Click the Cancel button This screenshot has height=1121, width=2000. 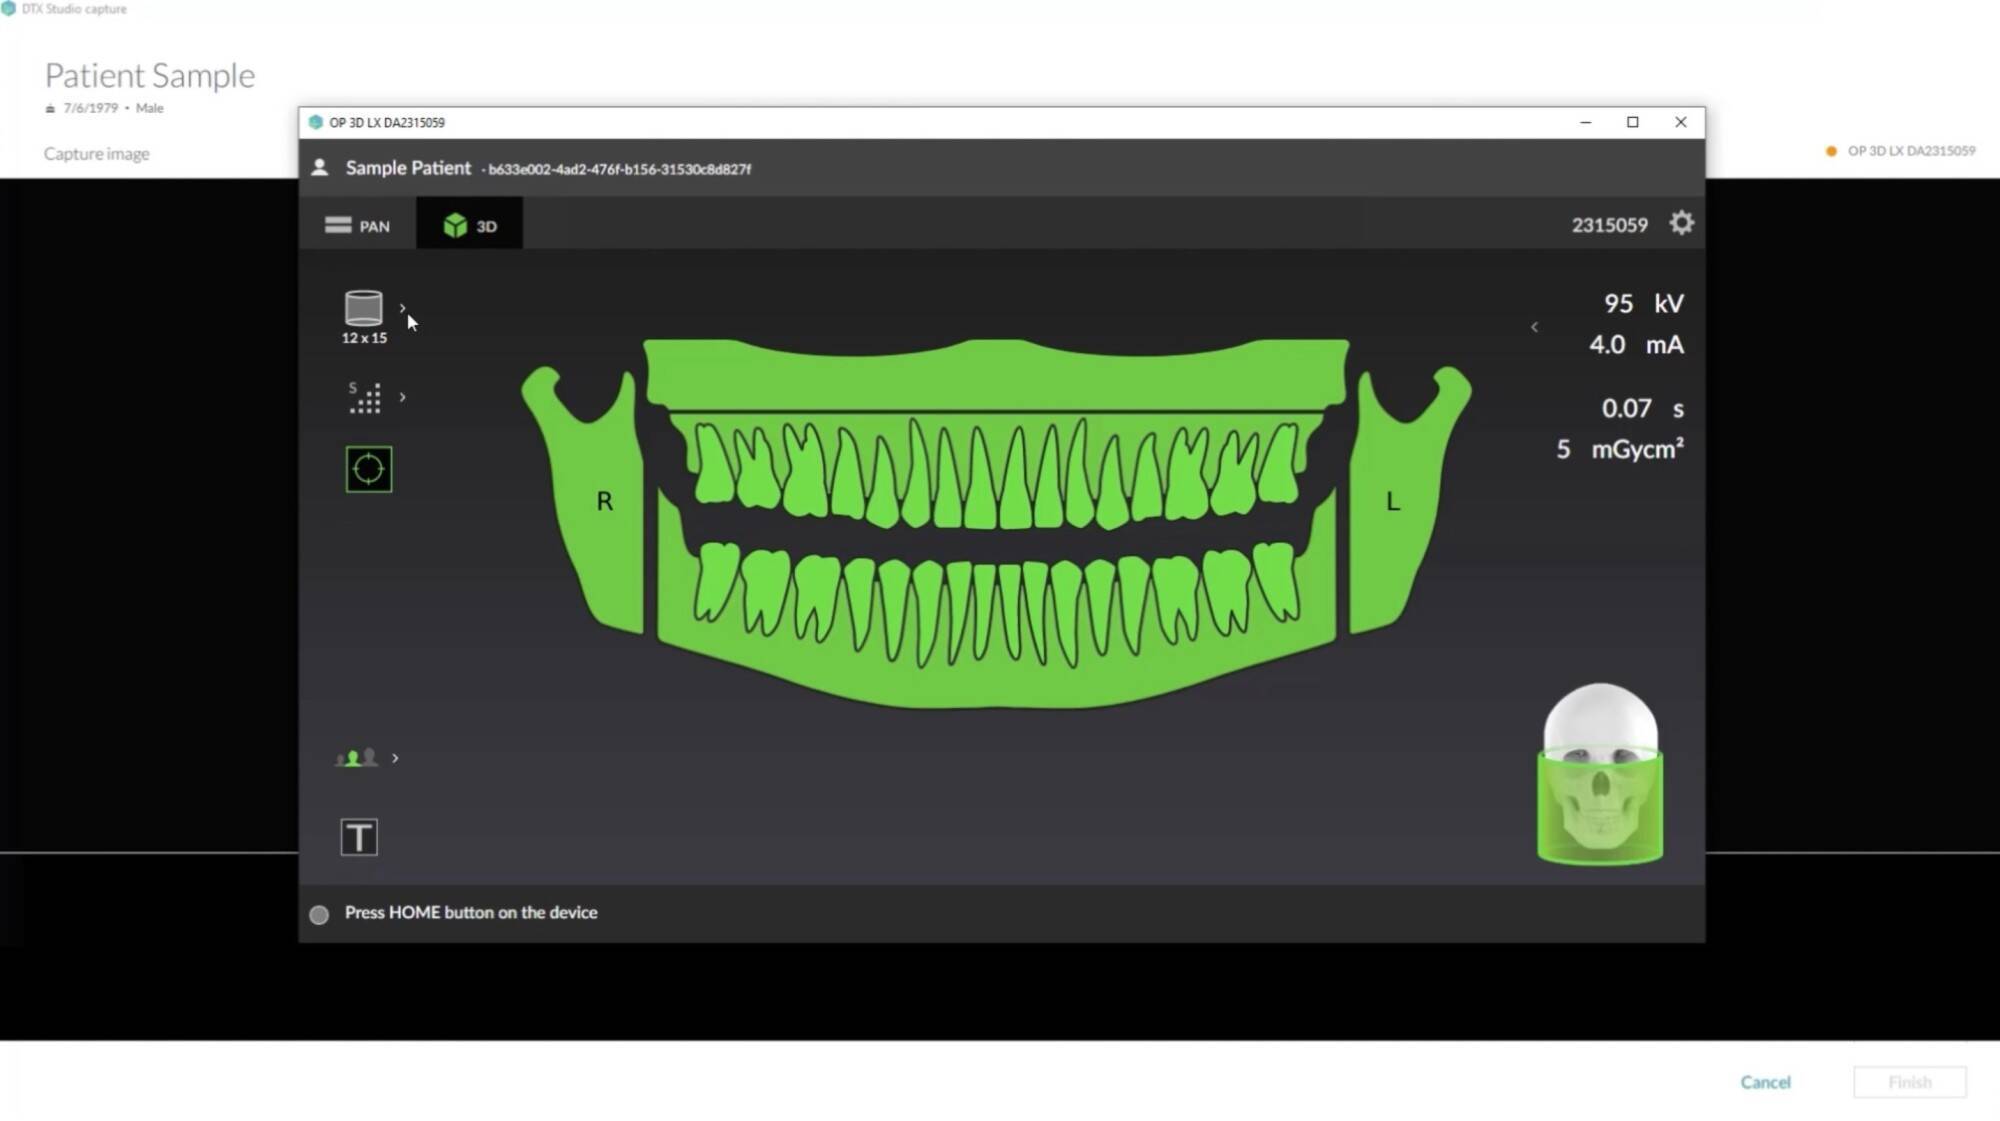(x=1765, y=1082)
